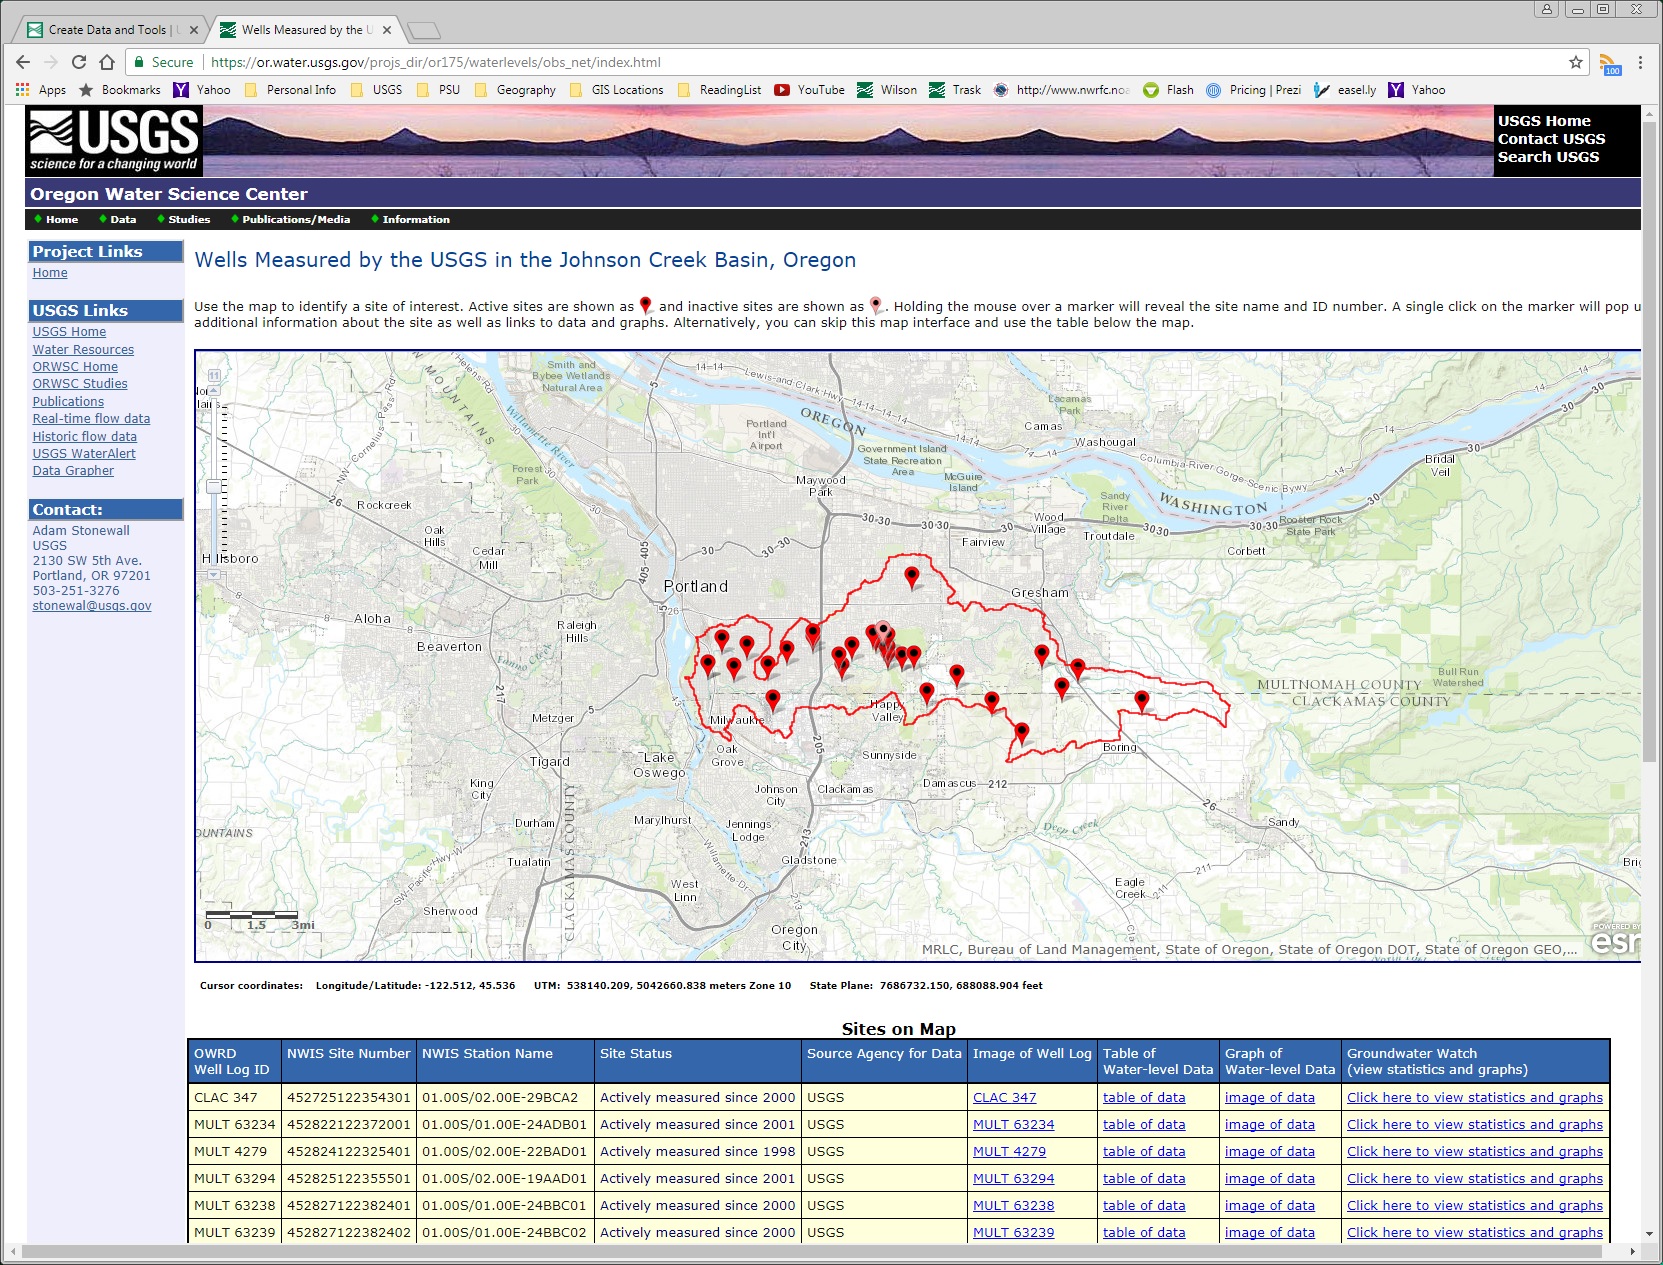The image size is (1663, 1265).
Task: Click the gray inactive well marker
Action: (x=883, y=630)
